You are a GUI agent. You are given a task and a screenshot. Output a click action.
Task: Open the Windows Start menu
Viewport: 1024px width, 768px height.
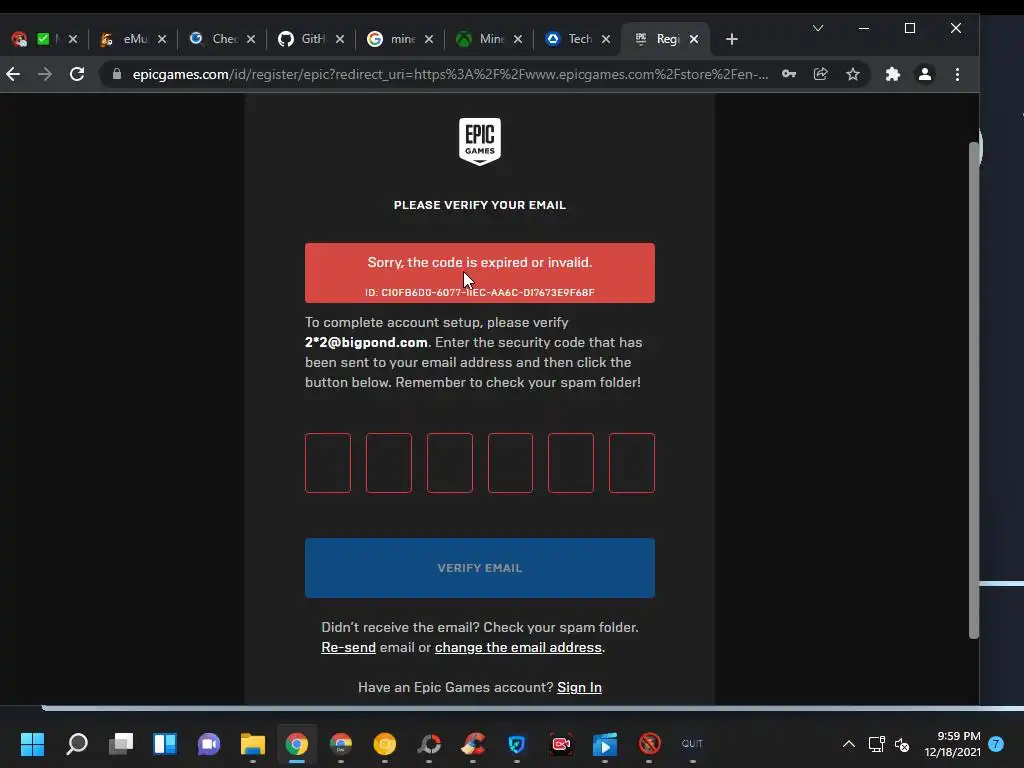coord(32,743)
